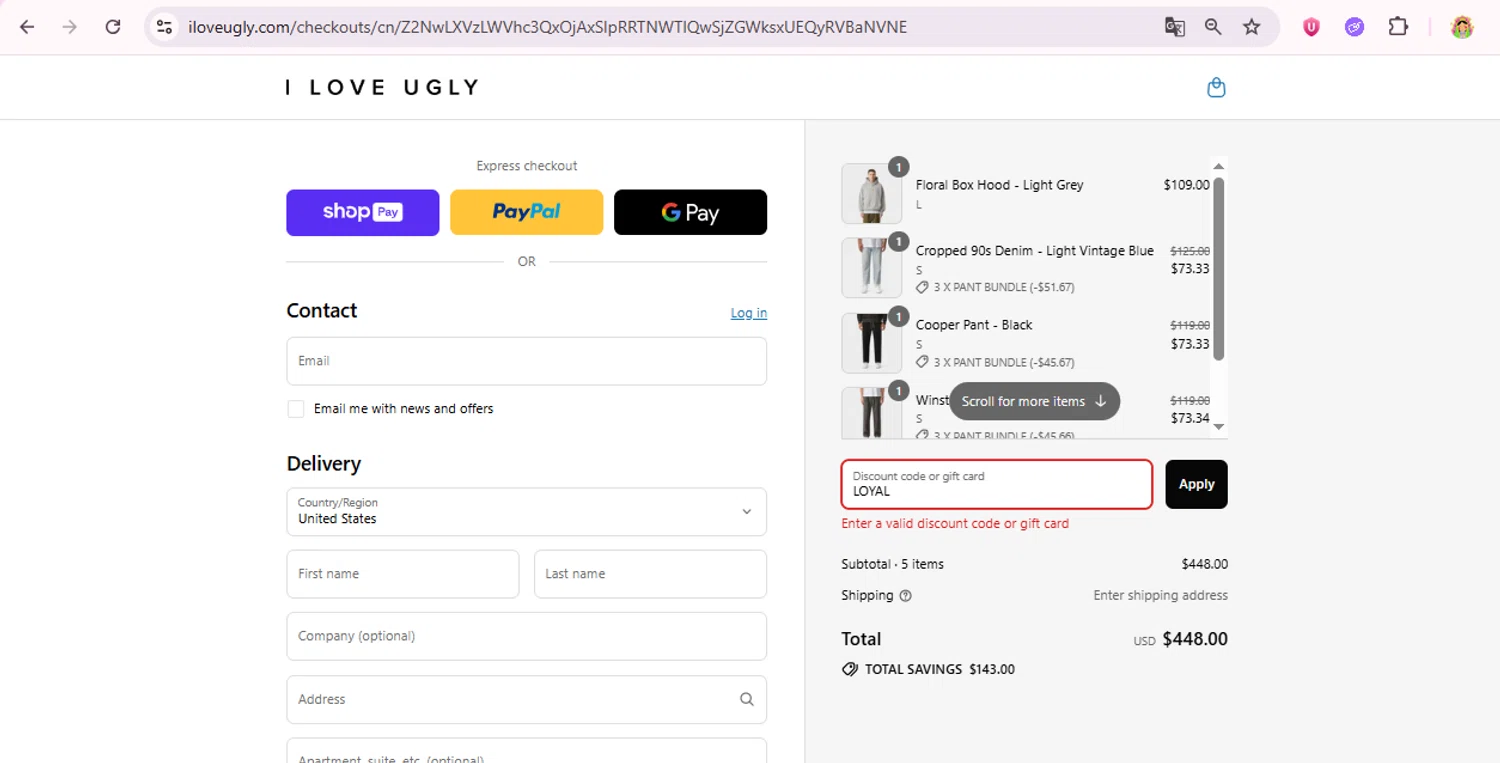Pay with Shop Pay
The height and width of the screenshot is (763, 1500).
pyautogui.click(x=363, y=212)
